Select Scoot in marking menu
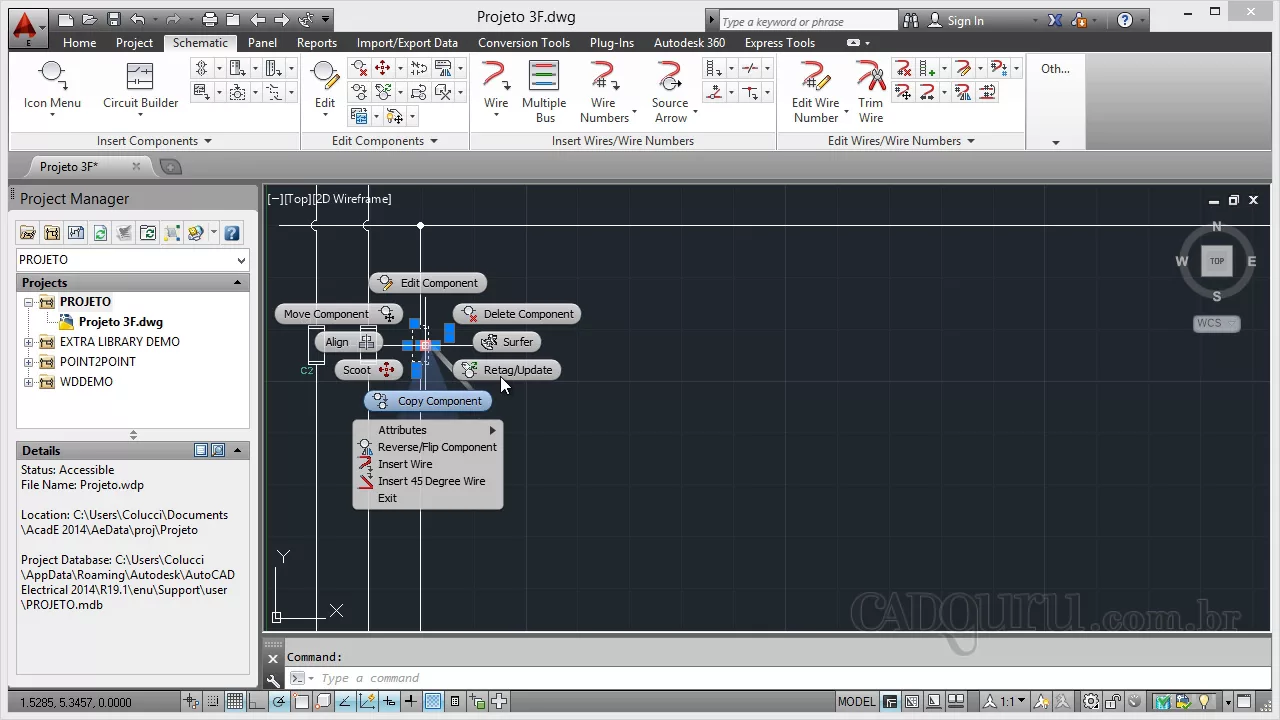 click(368, 370)
